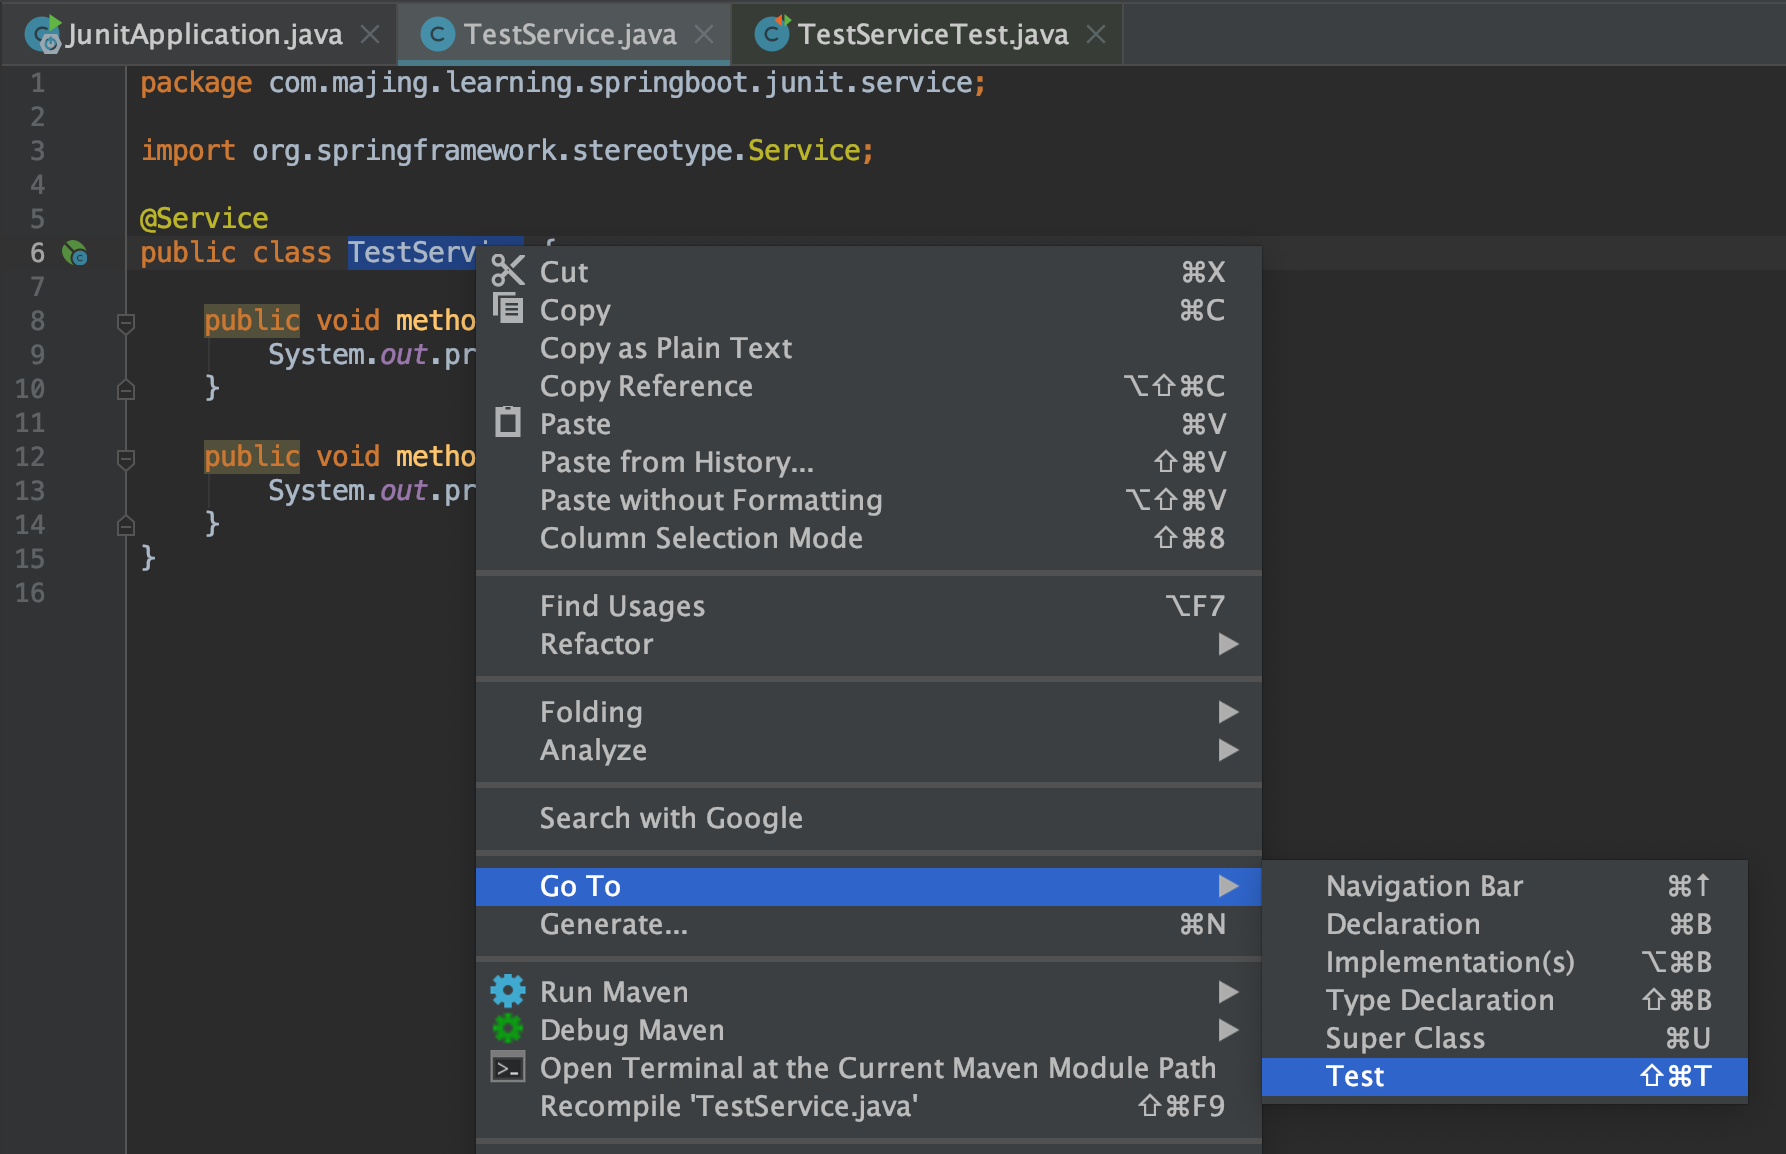Toggle the fold end marker on line 10
Viewport: 1786px width, 1154px height.
(x=126, y=390)
